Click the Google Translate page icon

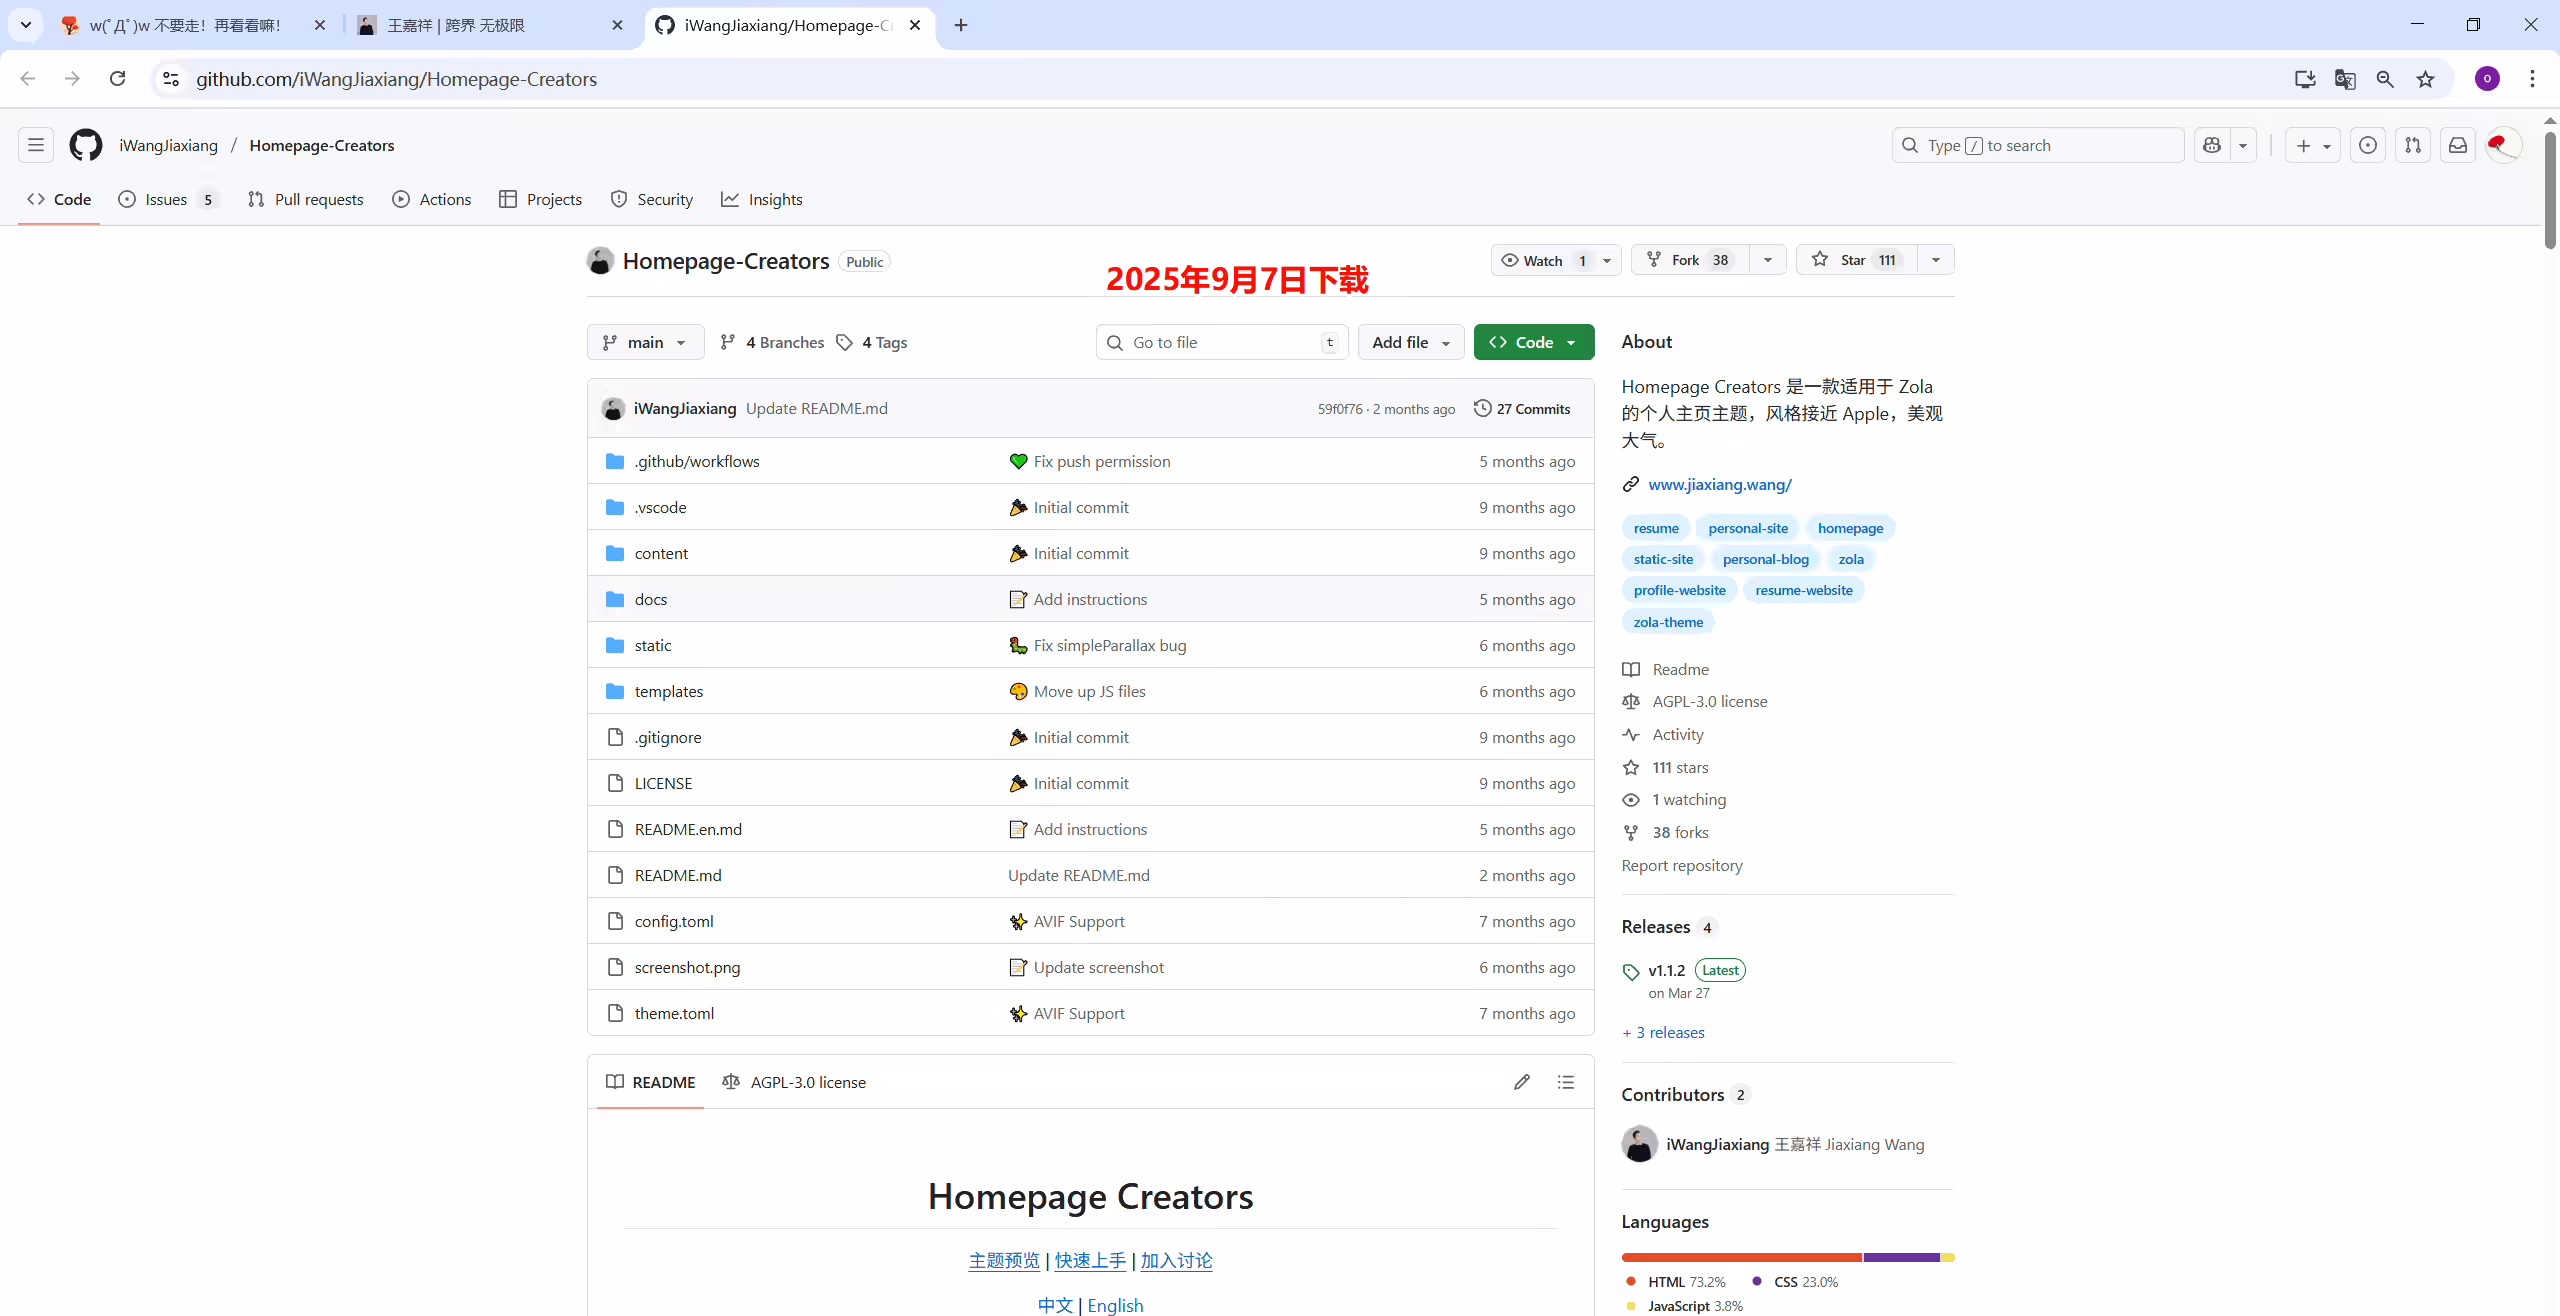click(x=2345, y=79)
